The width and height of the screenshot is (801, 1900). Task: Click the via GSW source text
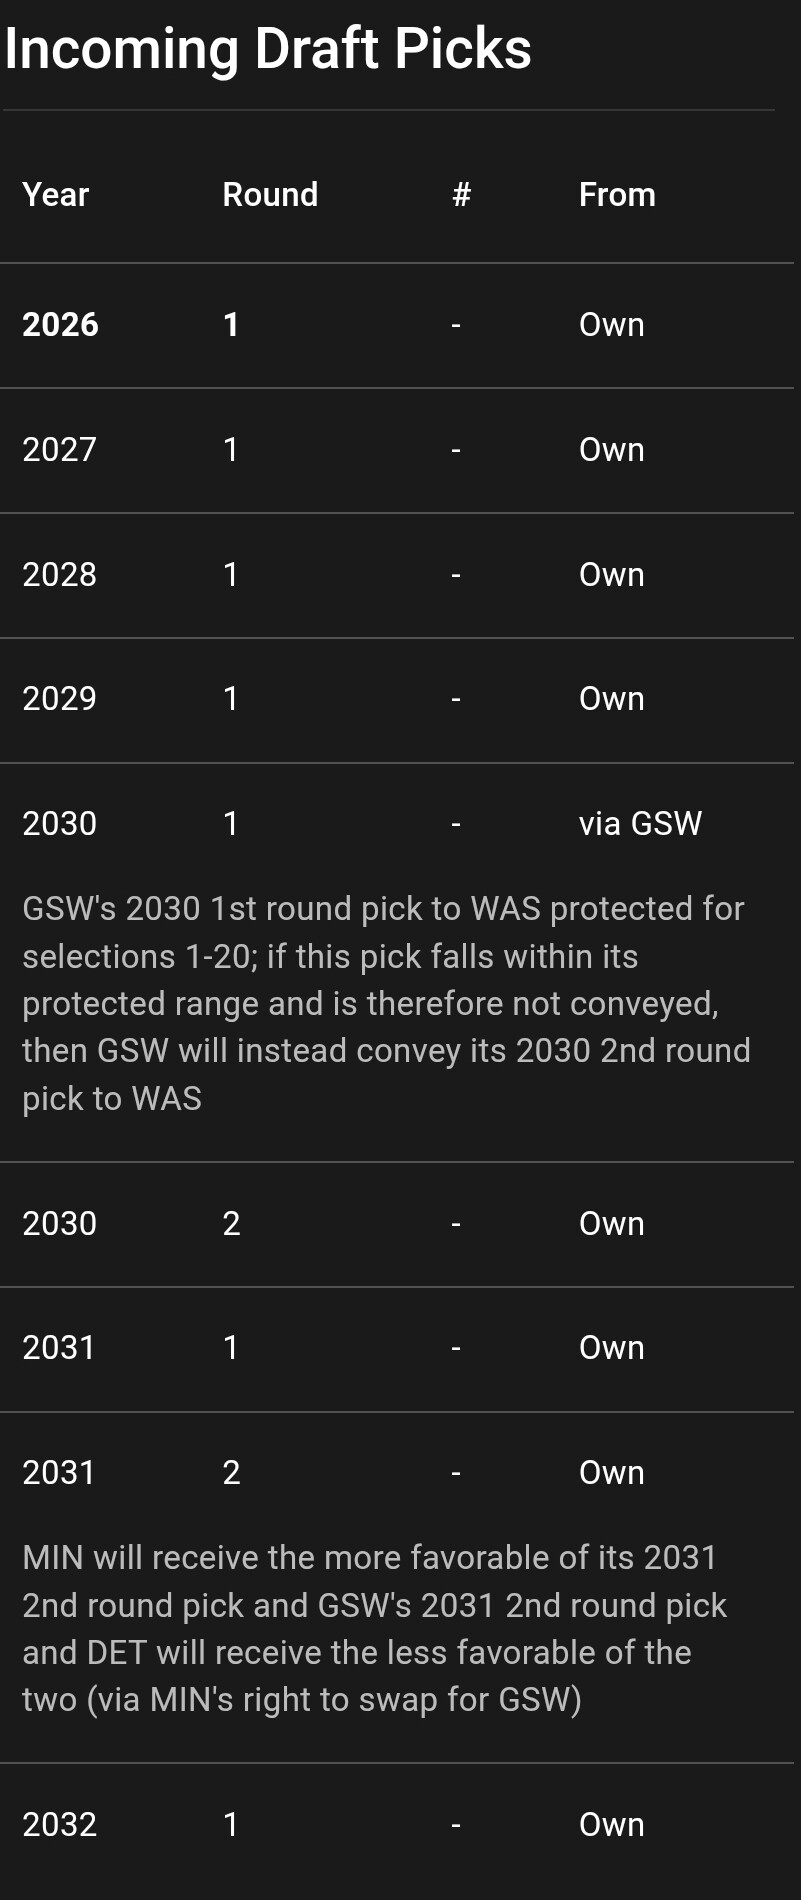click(x=640, y=824)
